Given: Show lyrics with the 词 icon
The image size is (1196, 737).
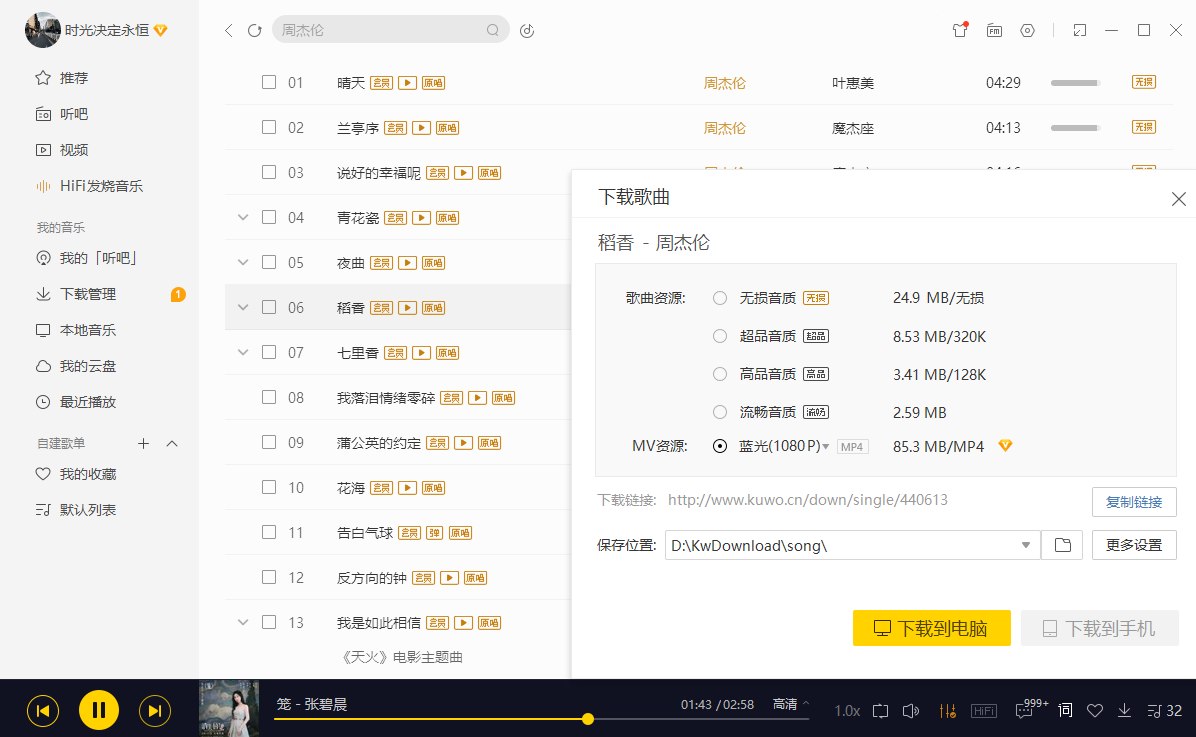Looking at the screenshot, I should point(1066,710).
